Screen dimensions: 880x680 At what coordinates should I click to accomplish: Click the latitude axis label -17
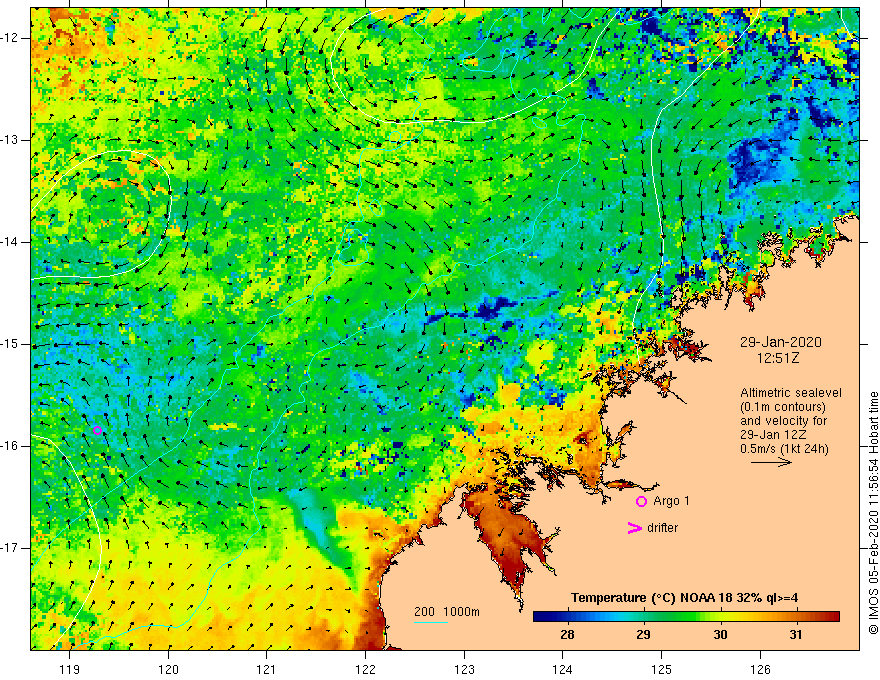tap(11, 548)
